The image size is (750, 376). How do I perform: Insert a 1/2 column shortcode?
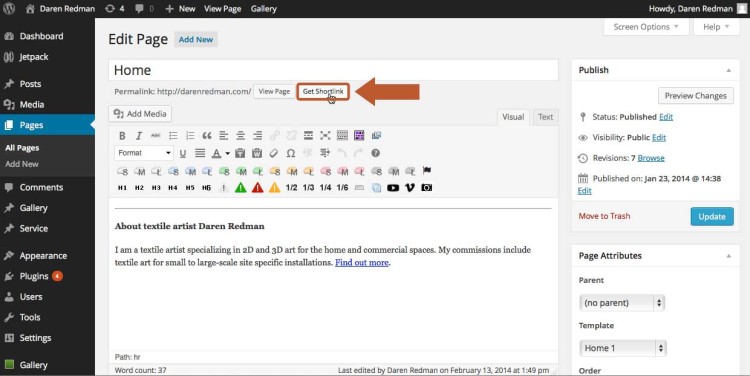click(291, 188)
